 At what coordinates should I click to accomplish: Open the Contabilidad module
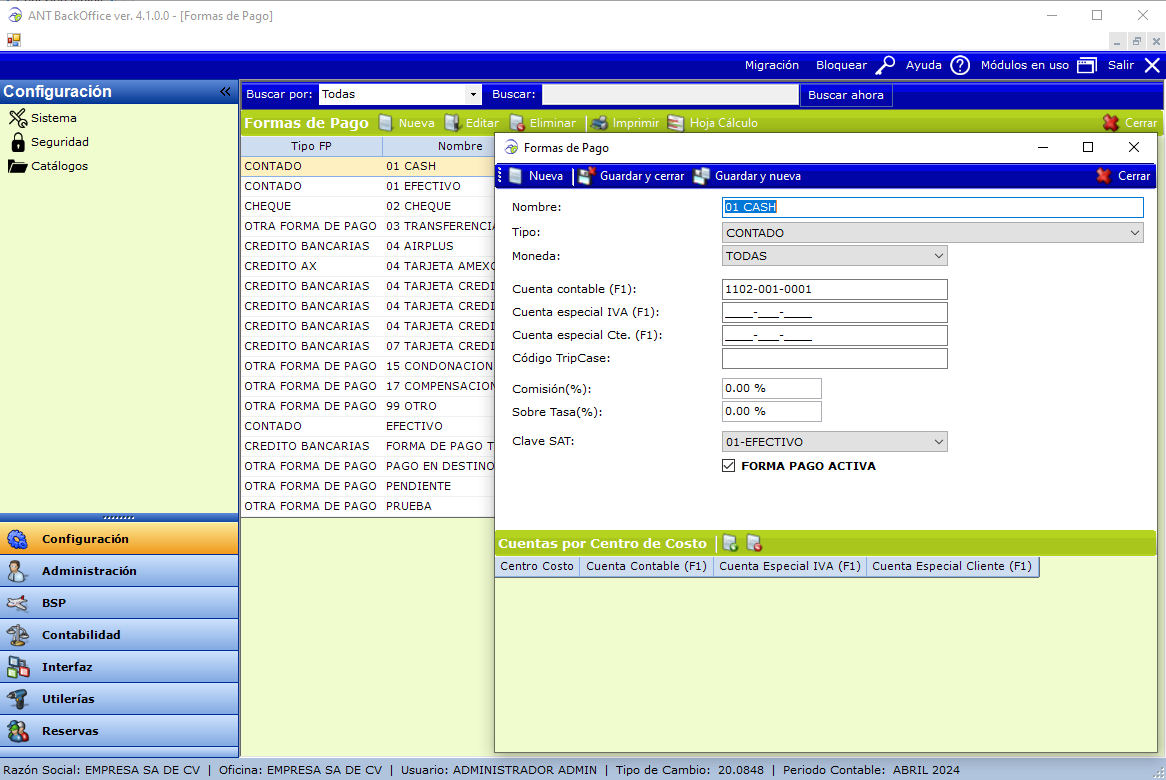coord(80,635)
